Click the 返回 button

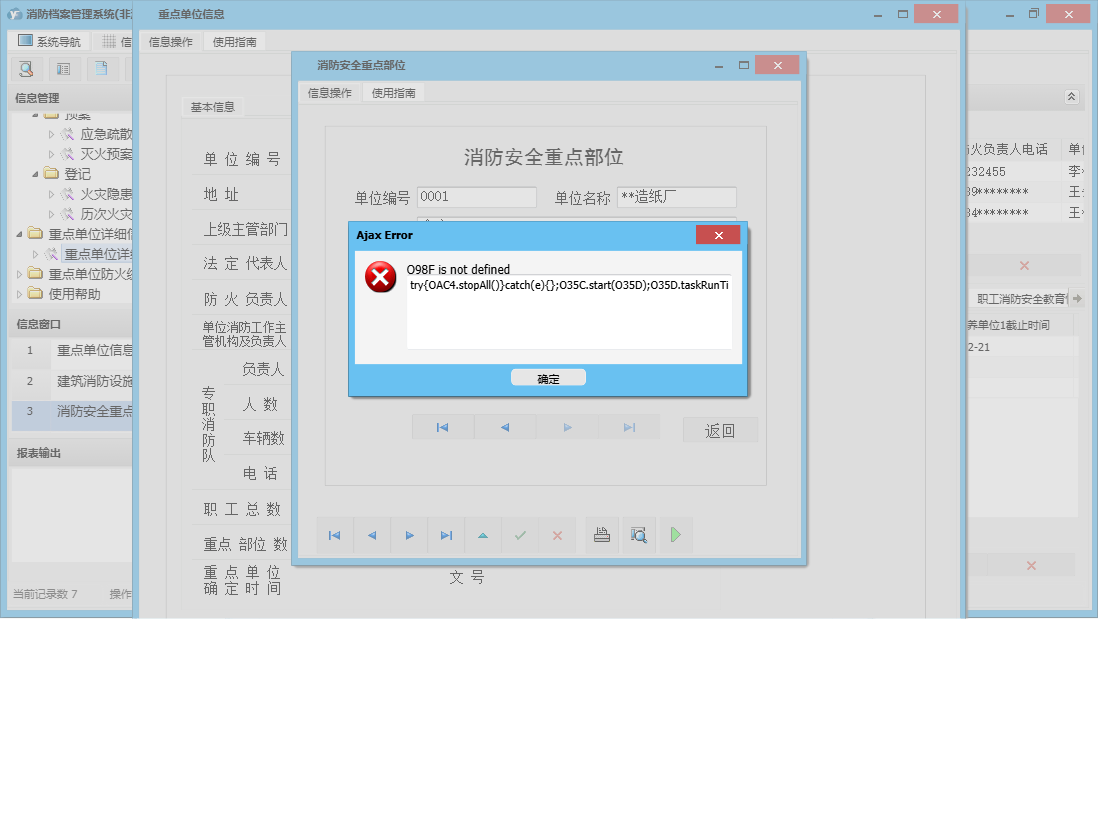[720, 429]
